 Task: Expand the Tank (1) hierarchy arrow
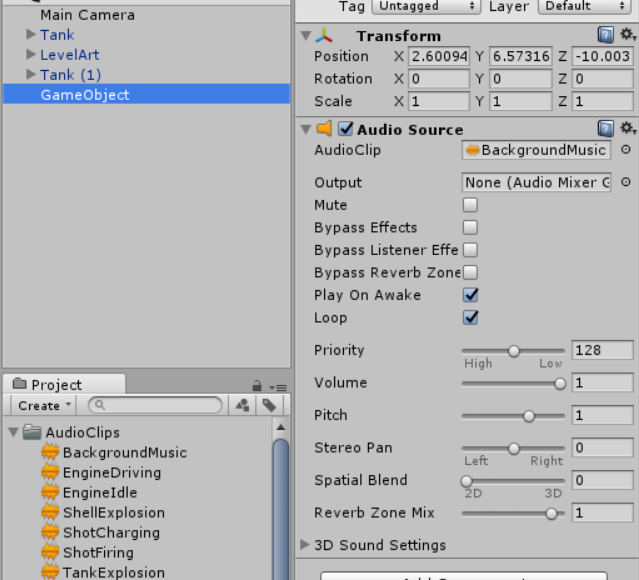coord(31,74)
